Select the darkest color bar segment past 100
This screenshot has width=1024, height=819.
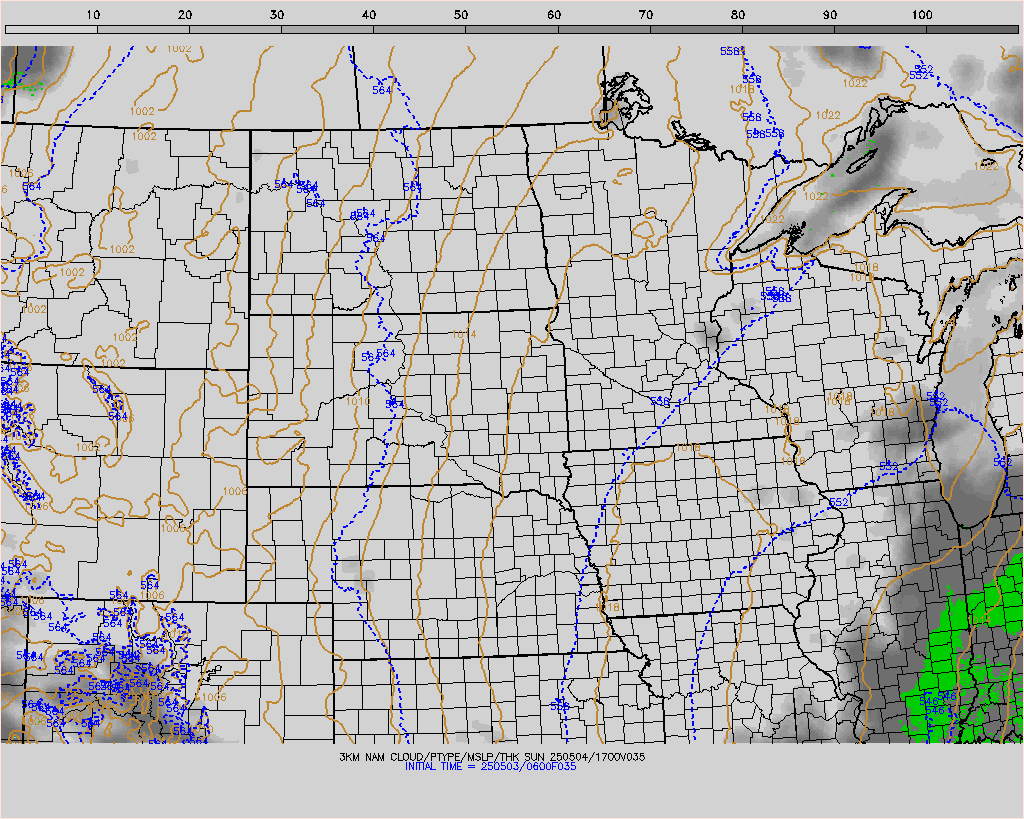click(x=972, y=29)
